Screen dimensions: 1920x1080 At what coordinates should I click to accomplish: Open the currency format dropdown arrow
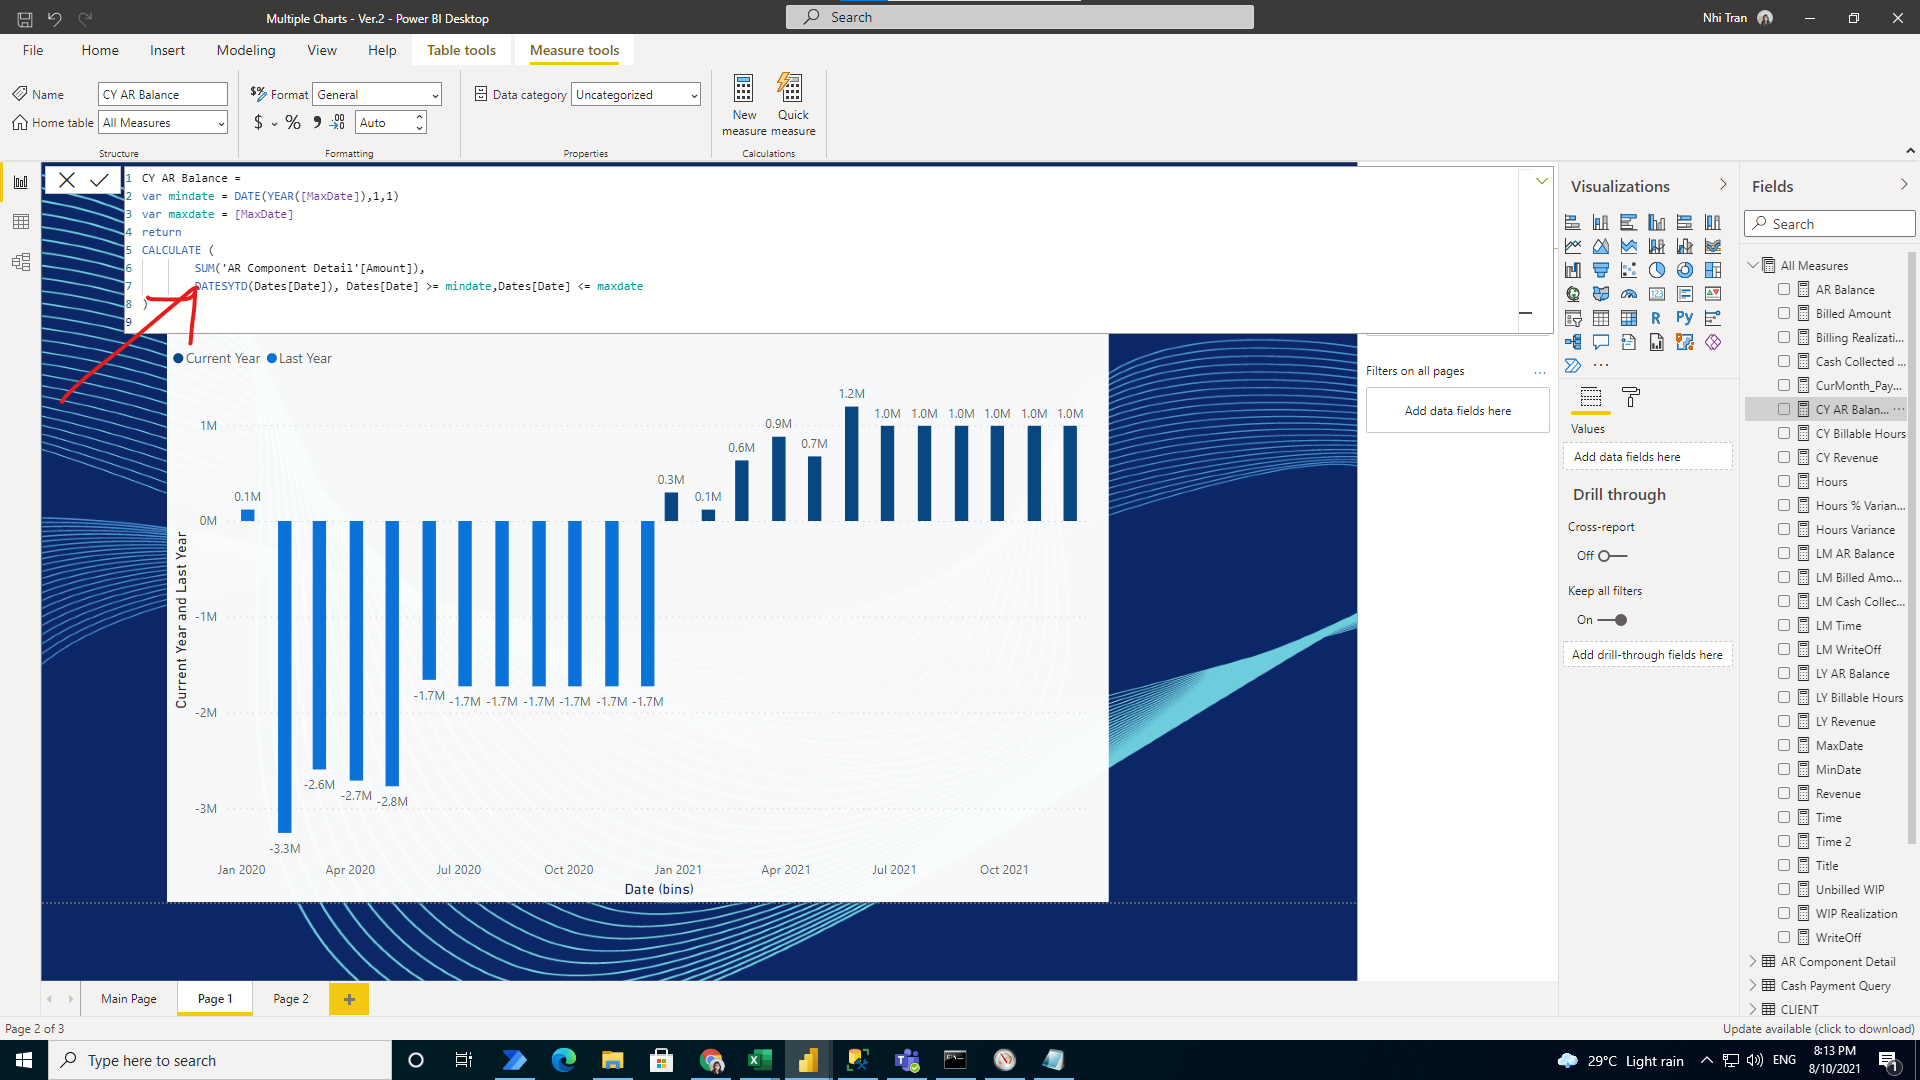pos(274,124)
